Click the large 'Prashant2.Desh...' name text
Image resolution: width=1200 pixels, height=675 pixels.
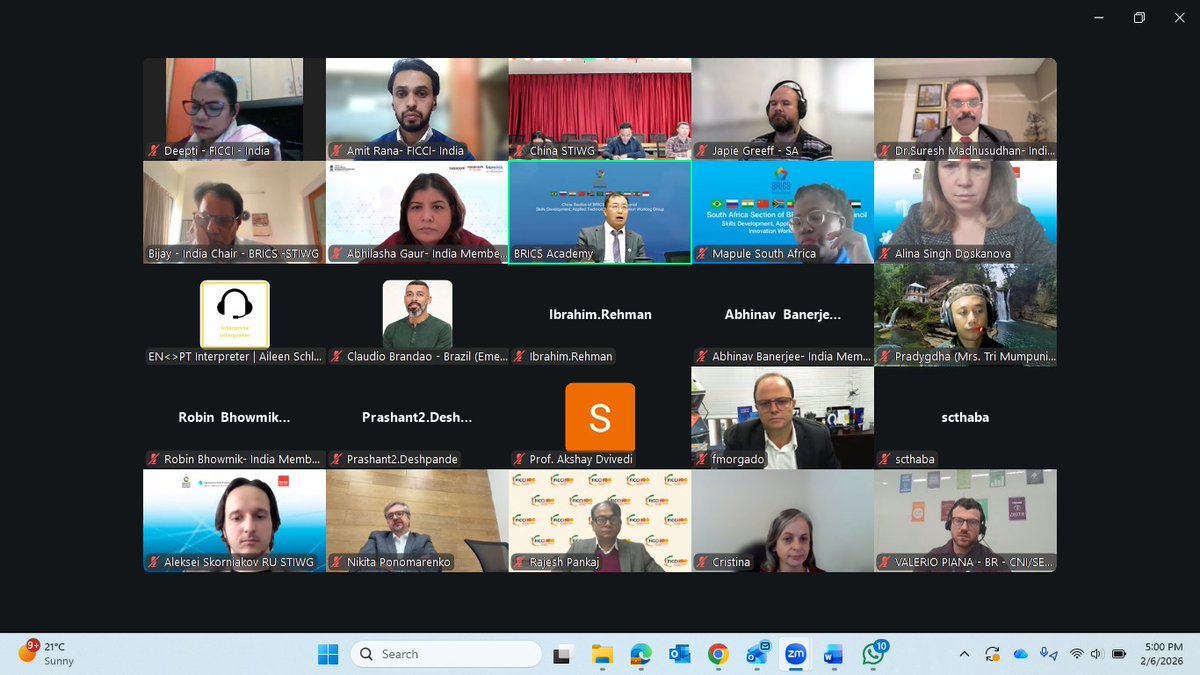click(x=417, y=417)
